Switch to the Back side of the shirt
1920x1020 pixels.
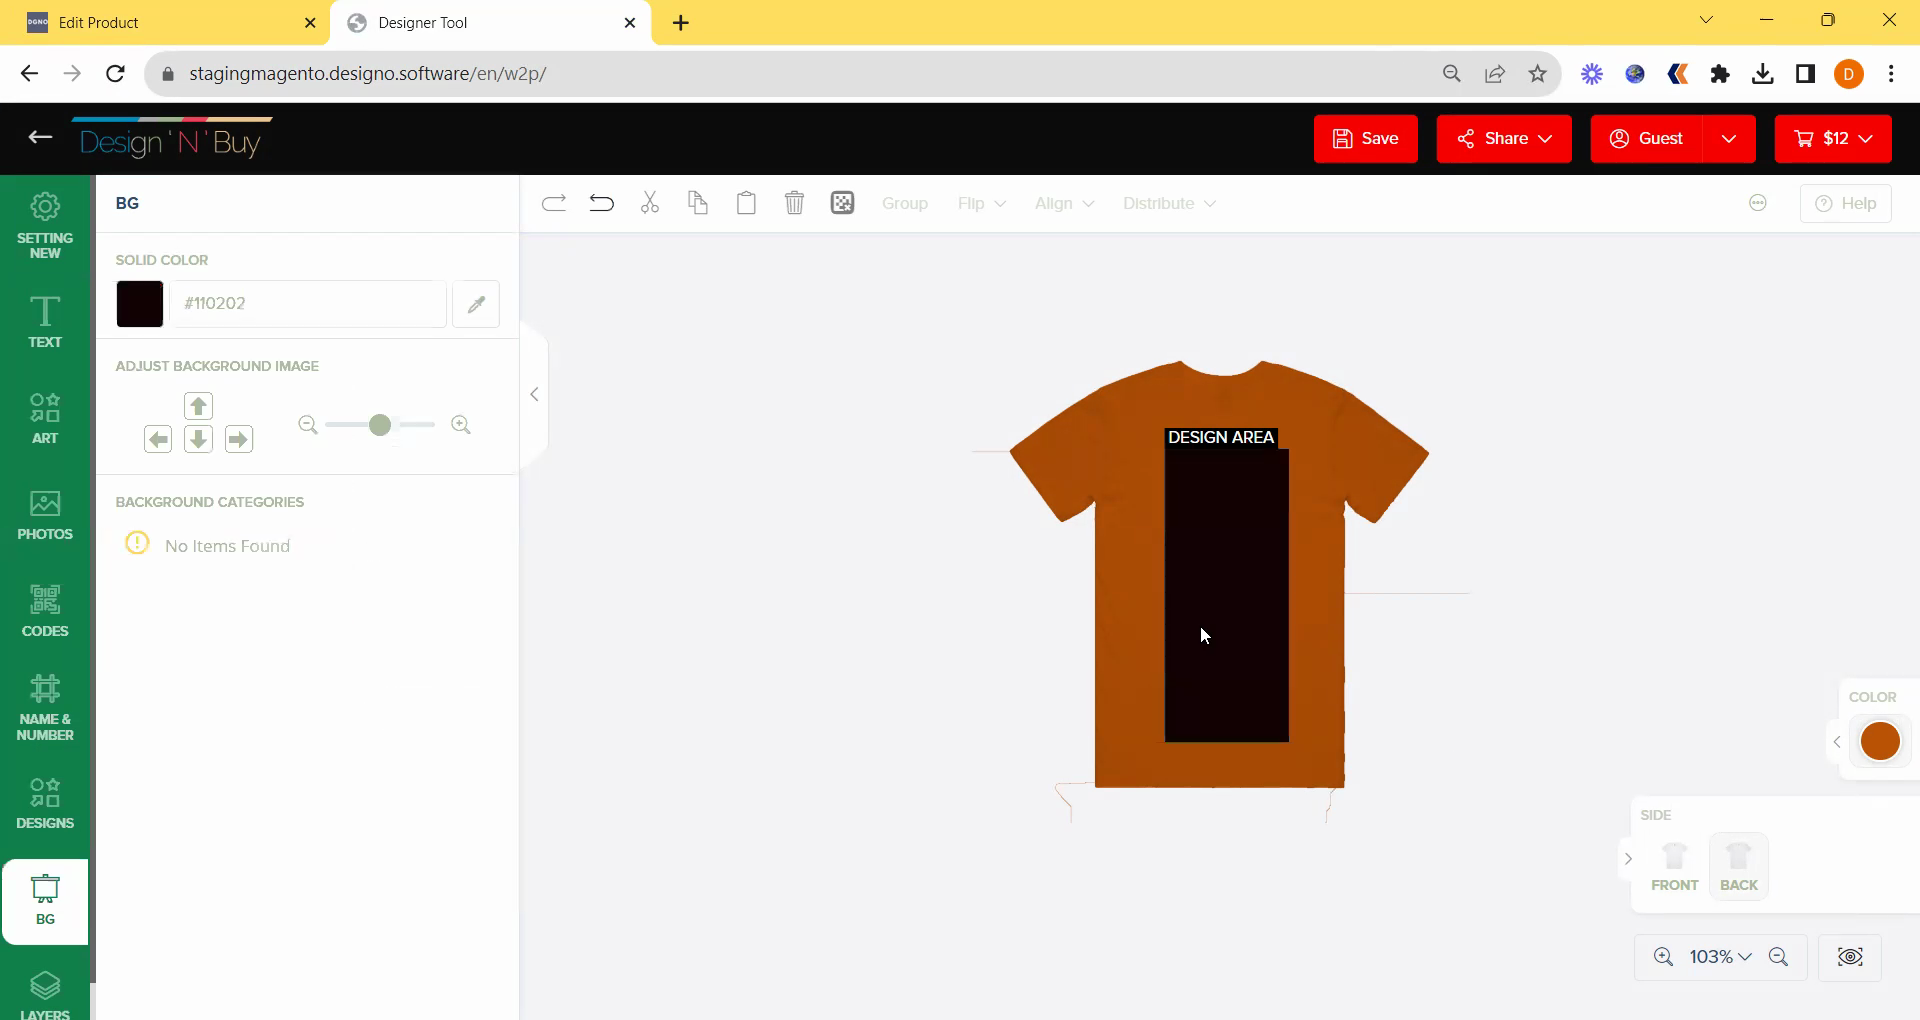pyautogui.click(x=1738, y=866)
